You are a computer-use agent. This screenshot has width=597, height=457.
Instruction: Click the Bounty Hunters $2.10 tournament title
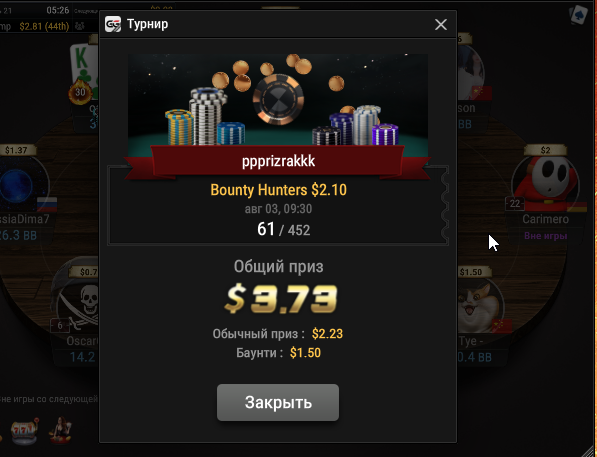click(x=279, y=190)
